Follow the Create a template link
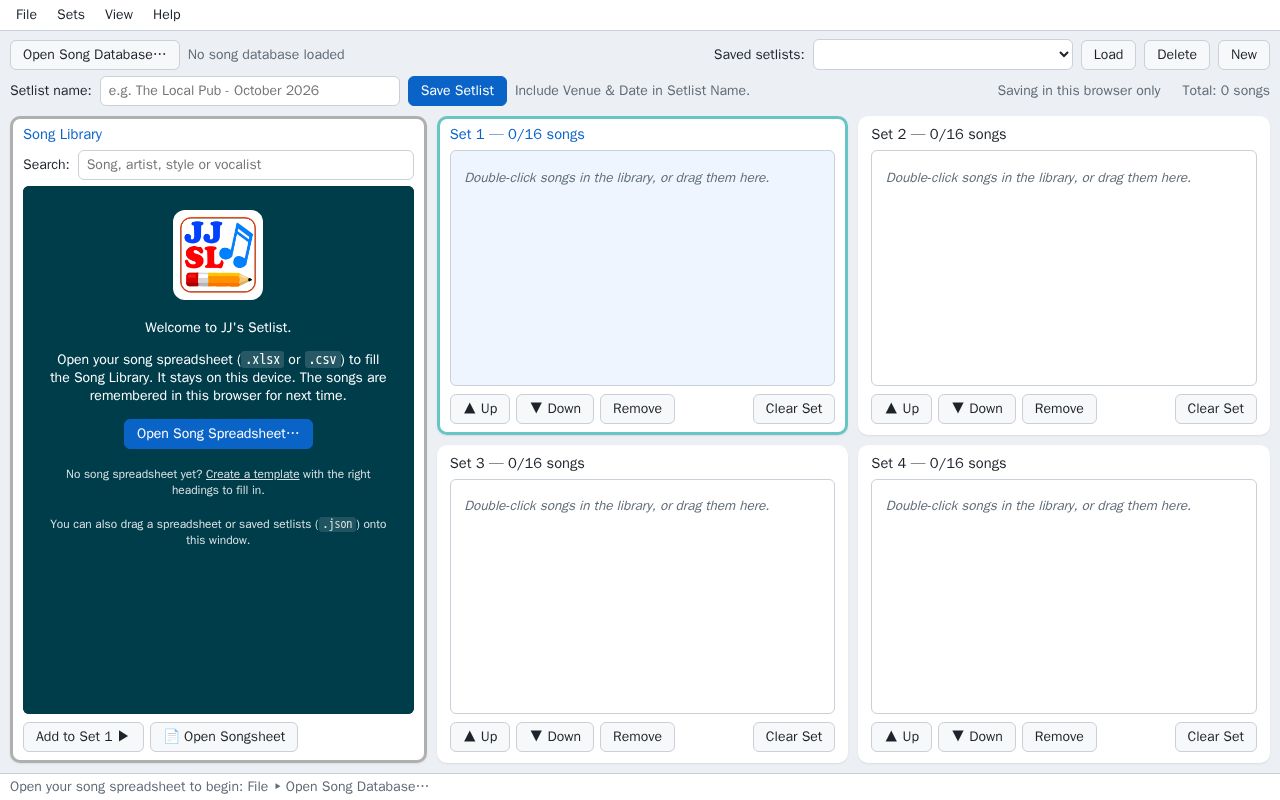 (252, 474)
